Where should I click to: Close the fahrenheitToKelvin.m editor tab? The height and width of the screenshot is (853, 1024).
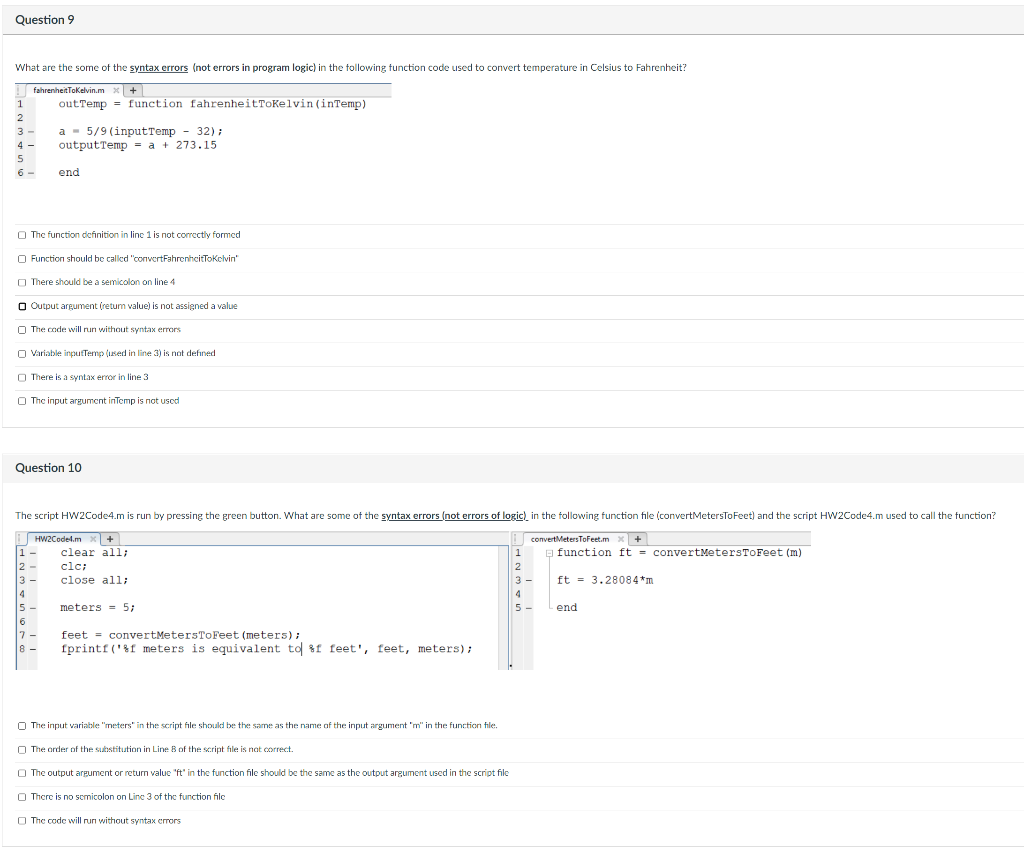pos(116,89)
